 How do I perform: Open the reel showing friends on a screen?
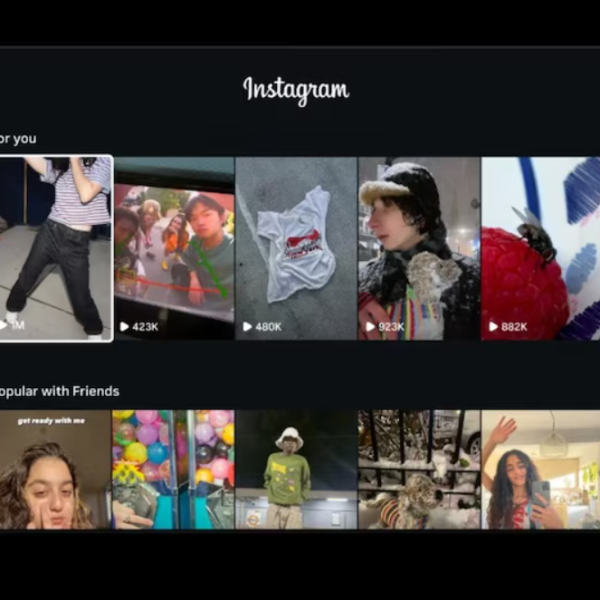tap(173, 248)
